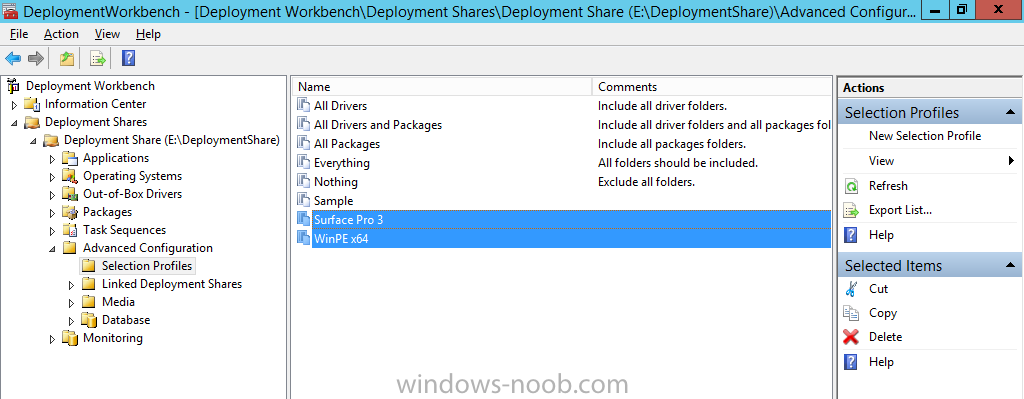The width and height of the screenshot is (1024, 399).
Task: Click the green Refresh icon in Actions
Action: click(x=851, y=186)
